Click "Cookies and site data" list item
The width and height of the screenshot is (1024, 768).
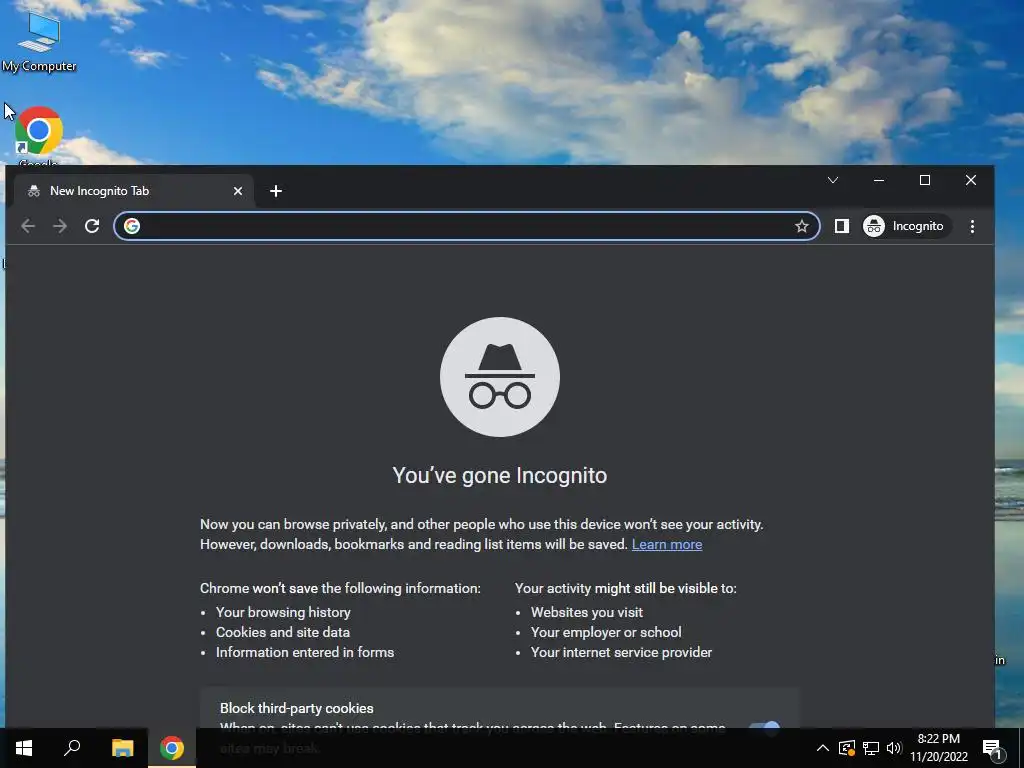283,632
